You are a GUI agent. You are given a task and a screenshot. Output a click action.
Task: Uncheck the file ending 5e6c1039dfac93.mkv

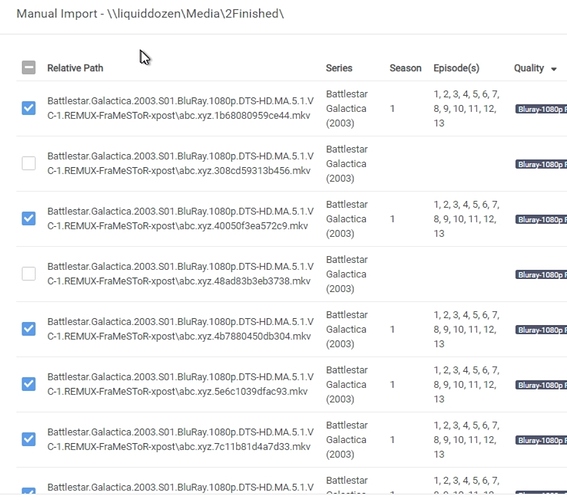coord(29,384)
